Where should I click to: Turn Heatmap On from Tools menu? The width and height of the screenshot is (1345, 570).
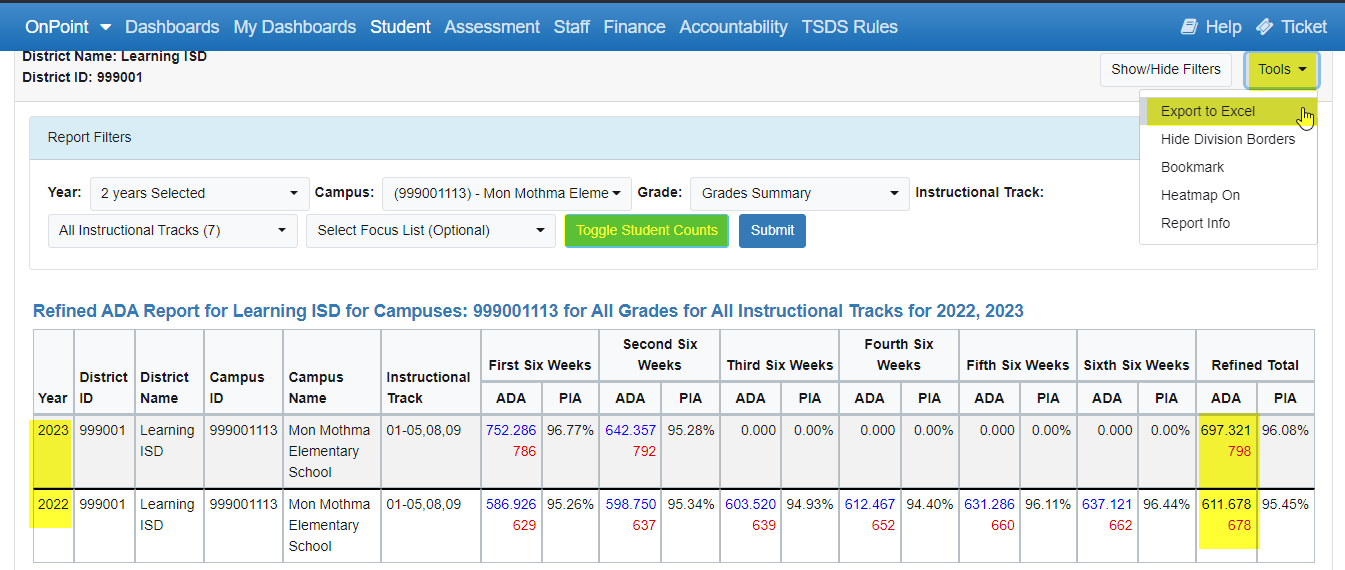click(1200, 195)
